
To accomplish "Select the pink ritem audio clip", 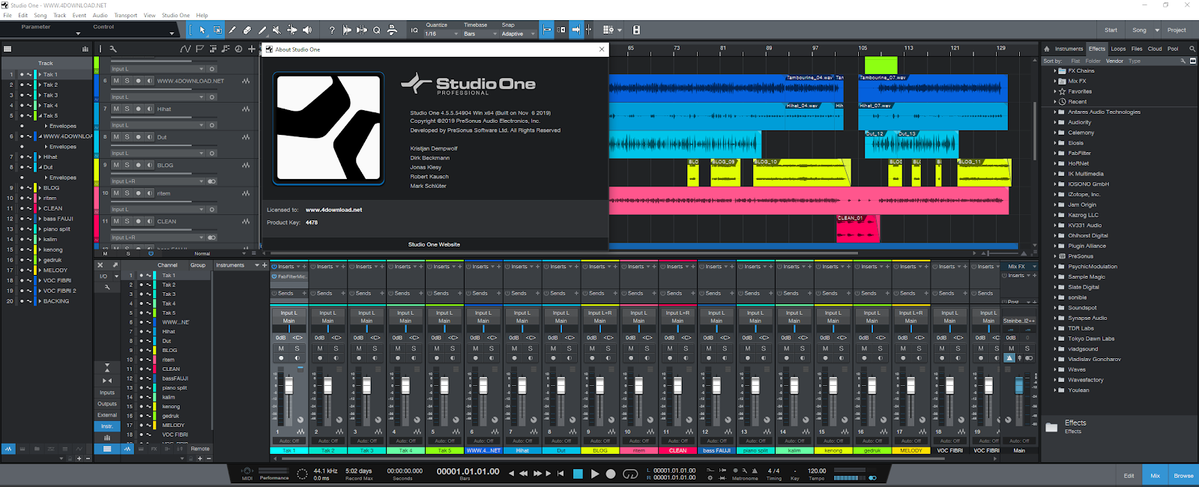I will point(808,201).
